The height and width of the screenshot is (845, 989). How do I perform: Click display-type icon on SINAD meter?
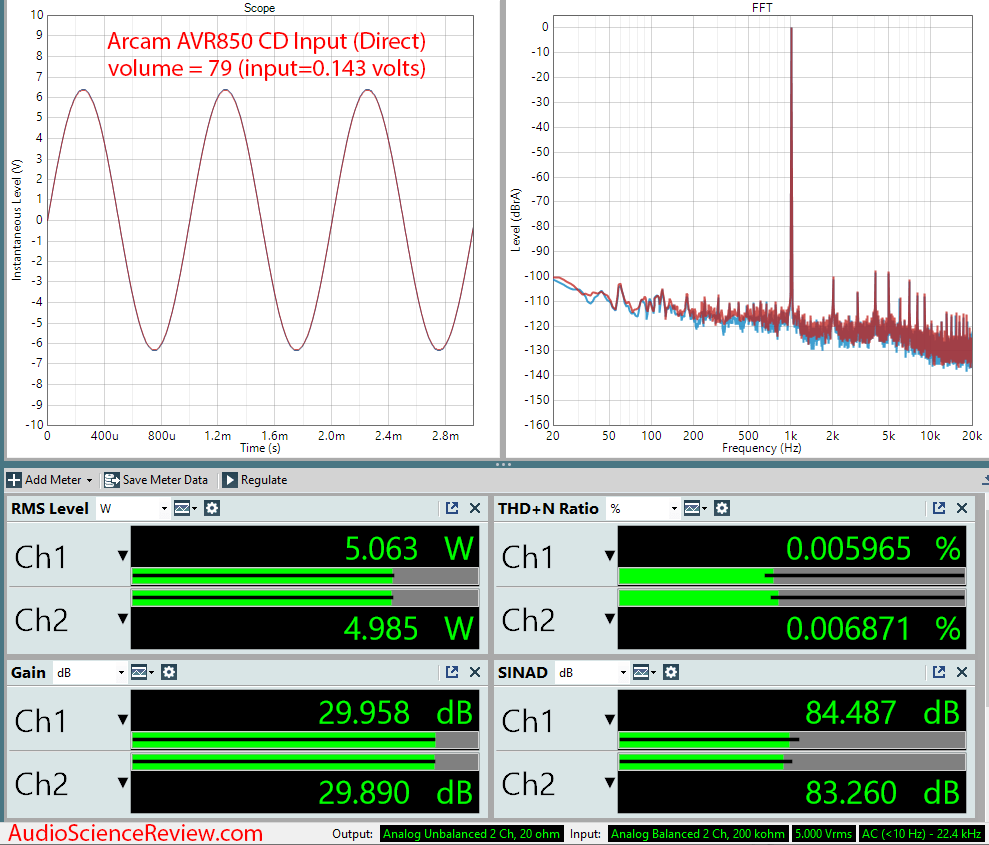(x=642, y=673)
